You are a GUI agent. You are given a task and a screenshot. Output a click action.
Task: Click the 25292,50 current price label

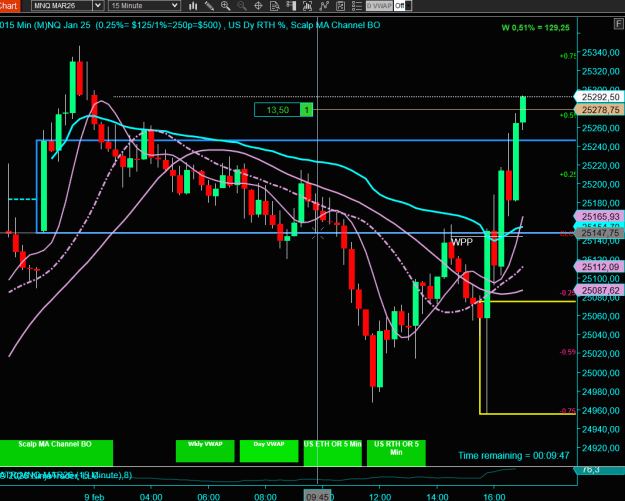599,97
